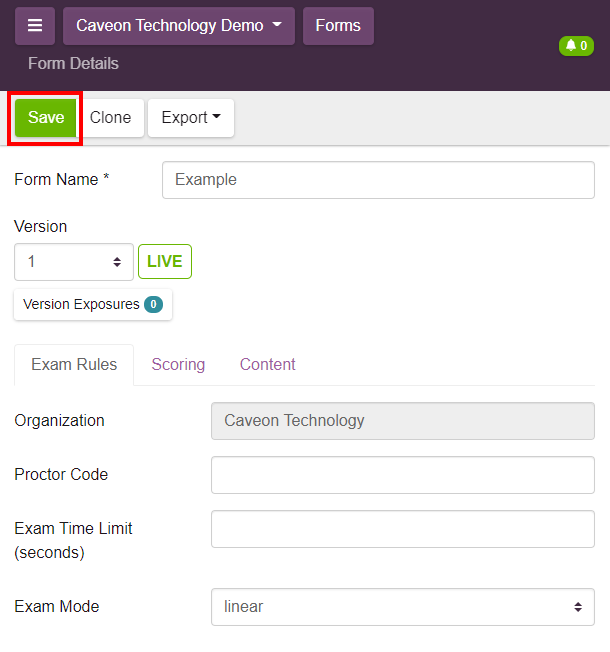Go to the Forms page

[338, 26]
